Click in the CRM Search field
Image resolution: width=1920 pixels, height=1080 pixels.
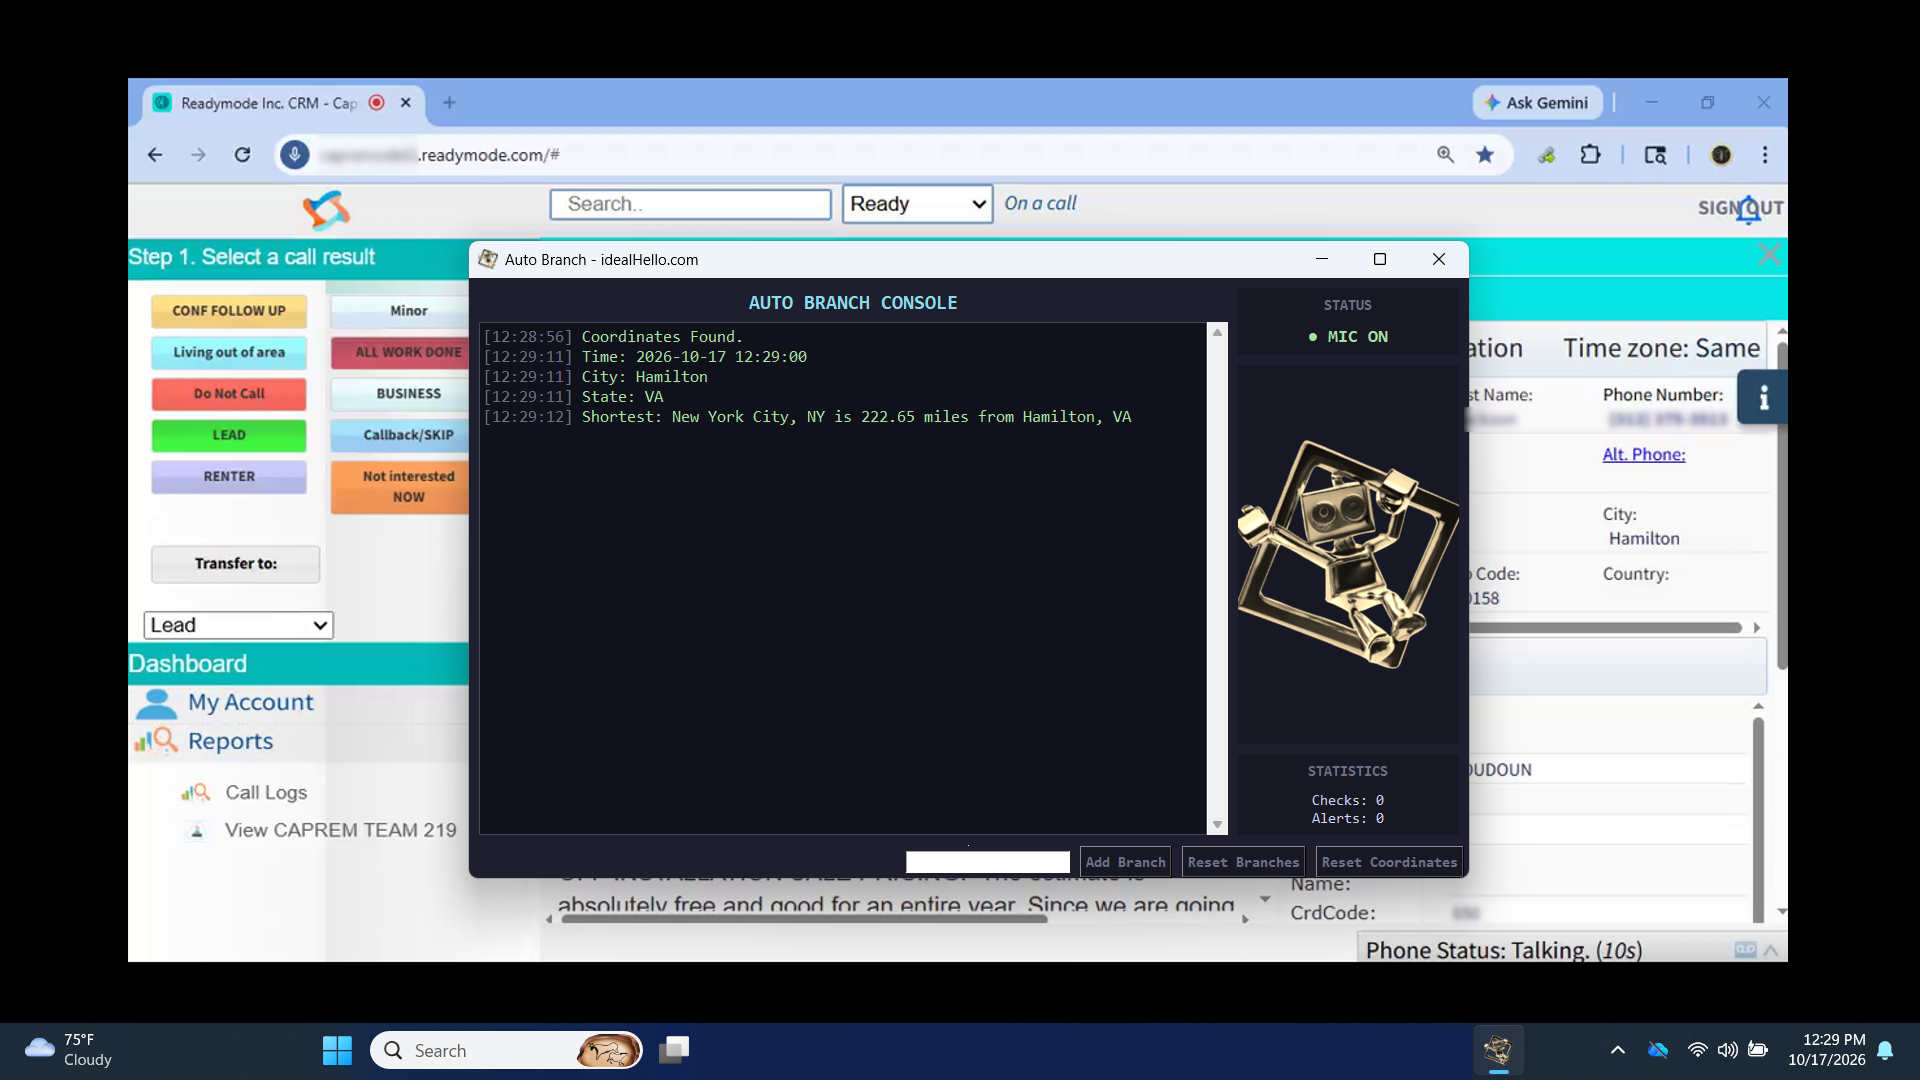[x=690, y=204]
